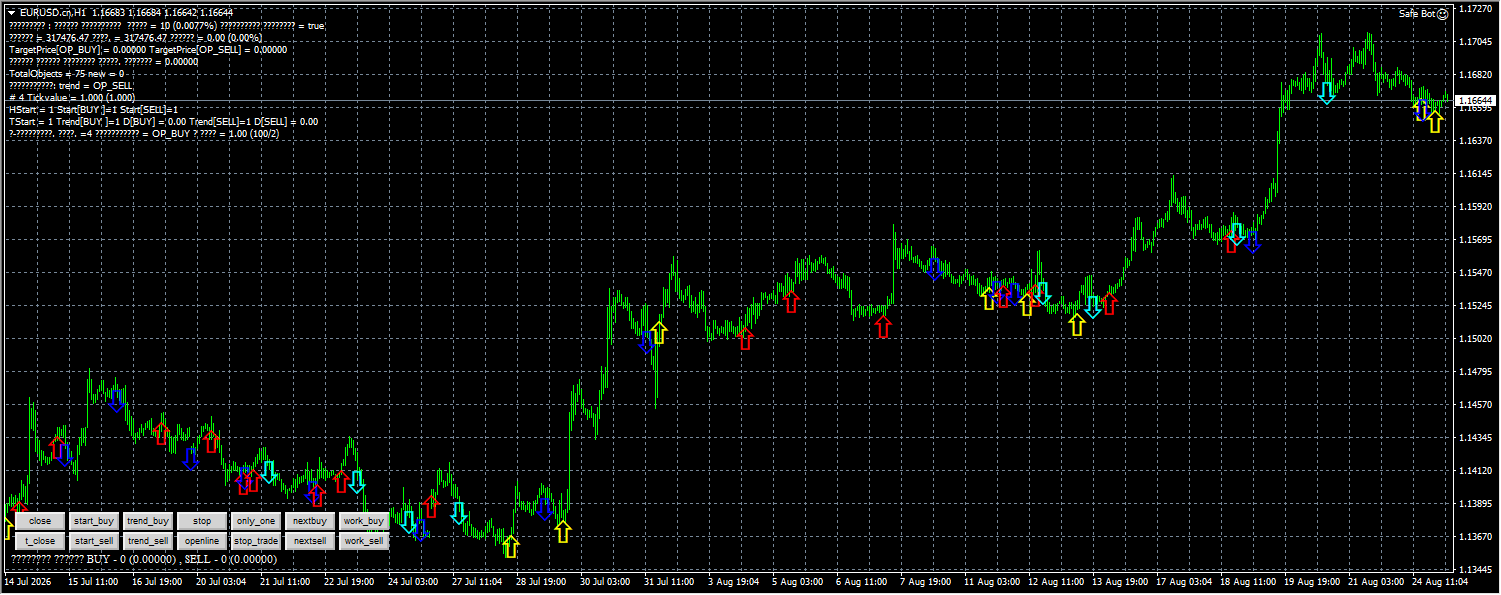Select the red up arrow above 6 Aug 11:00
The height and width of the screenshot is (595, 1501).
click(882, 325)
